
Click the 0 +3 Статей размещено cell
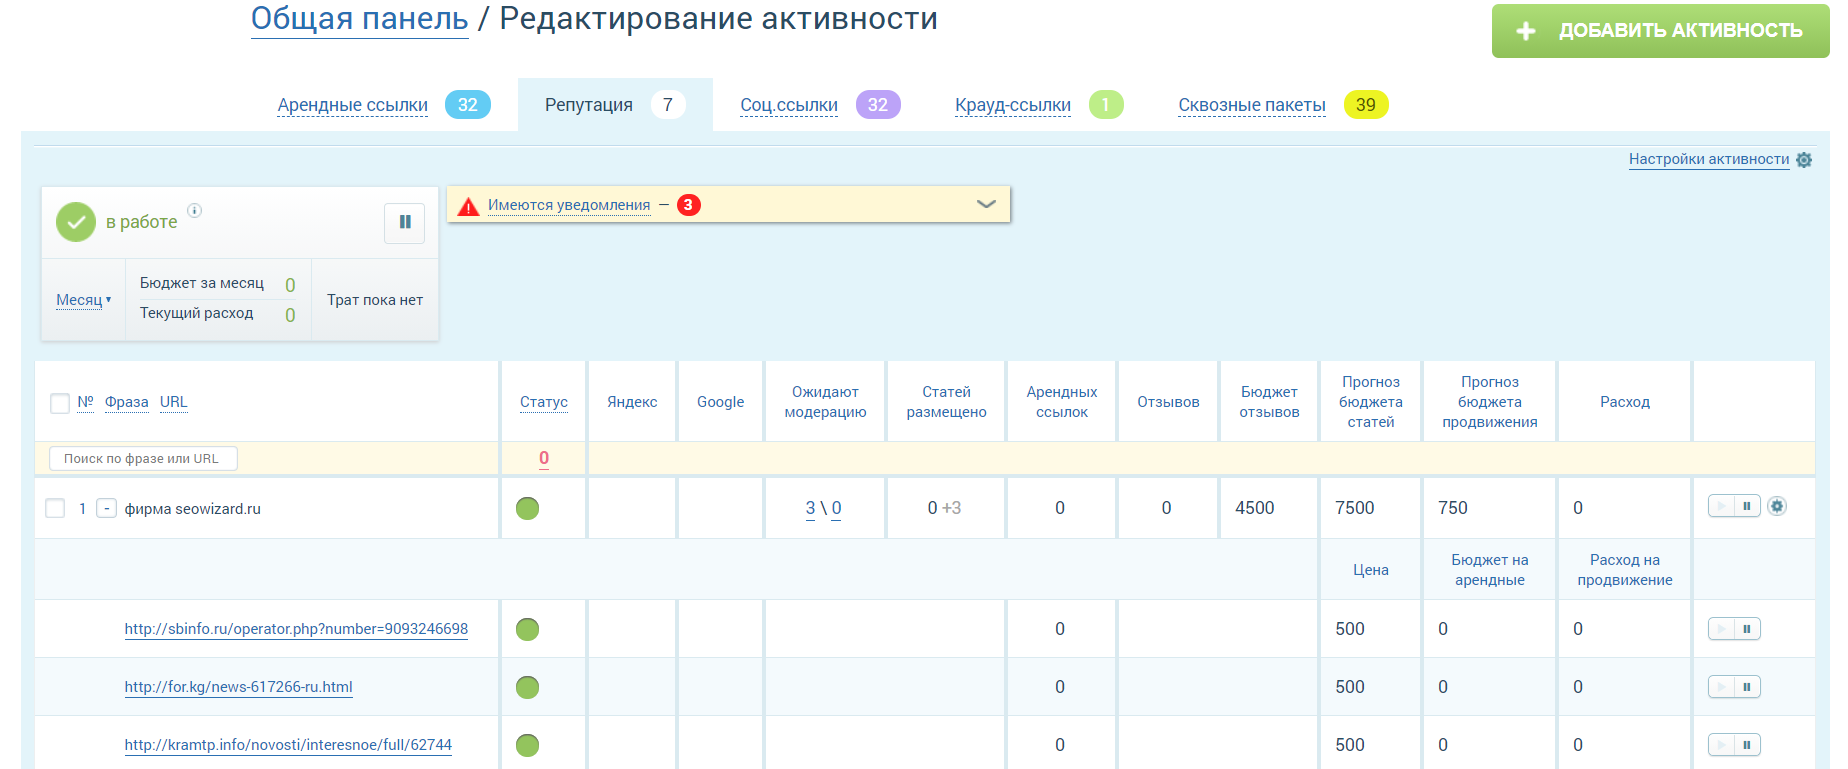click(x=944, y=508)
